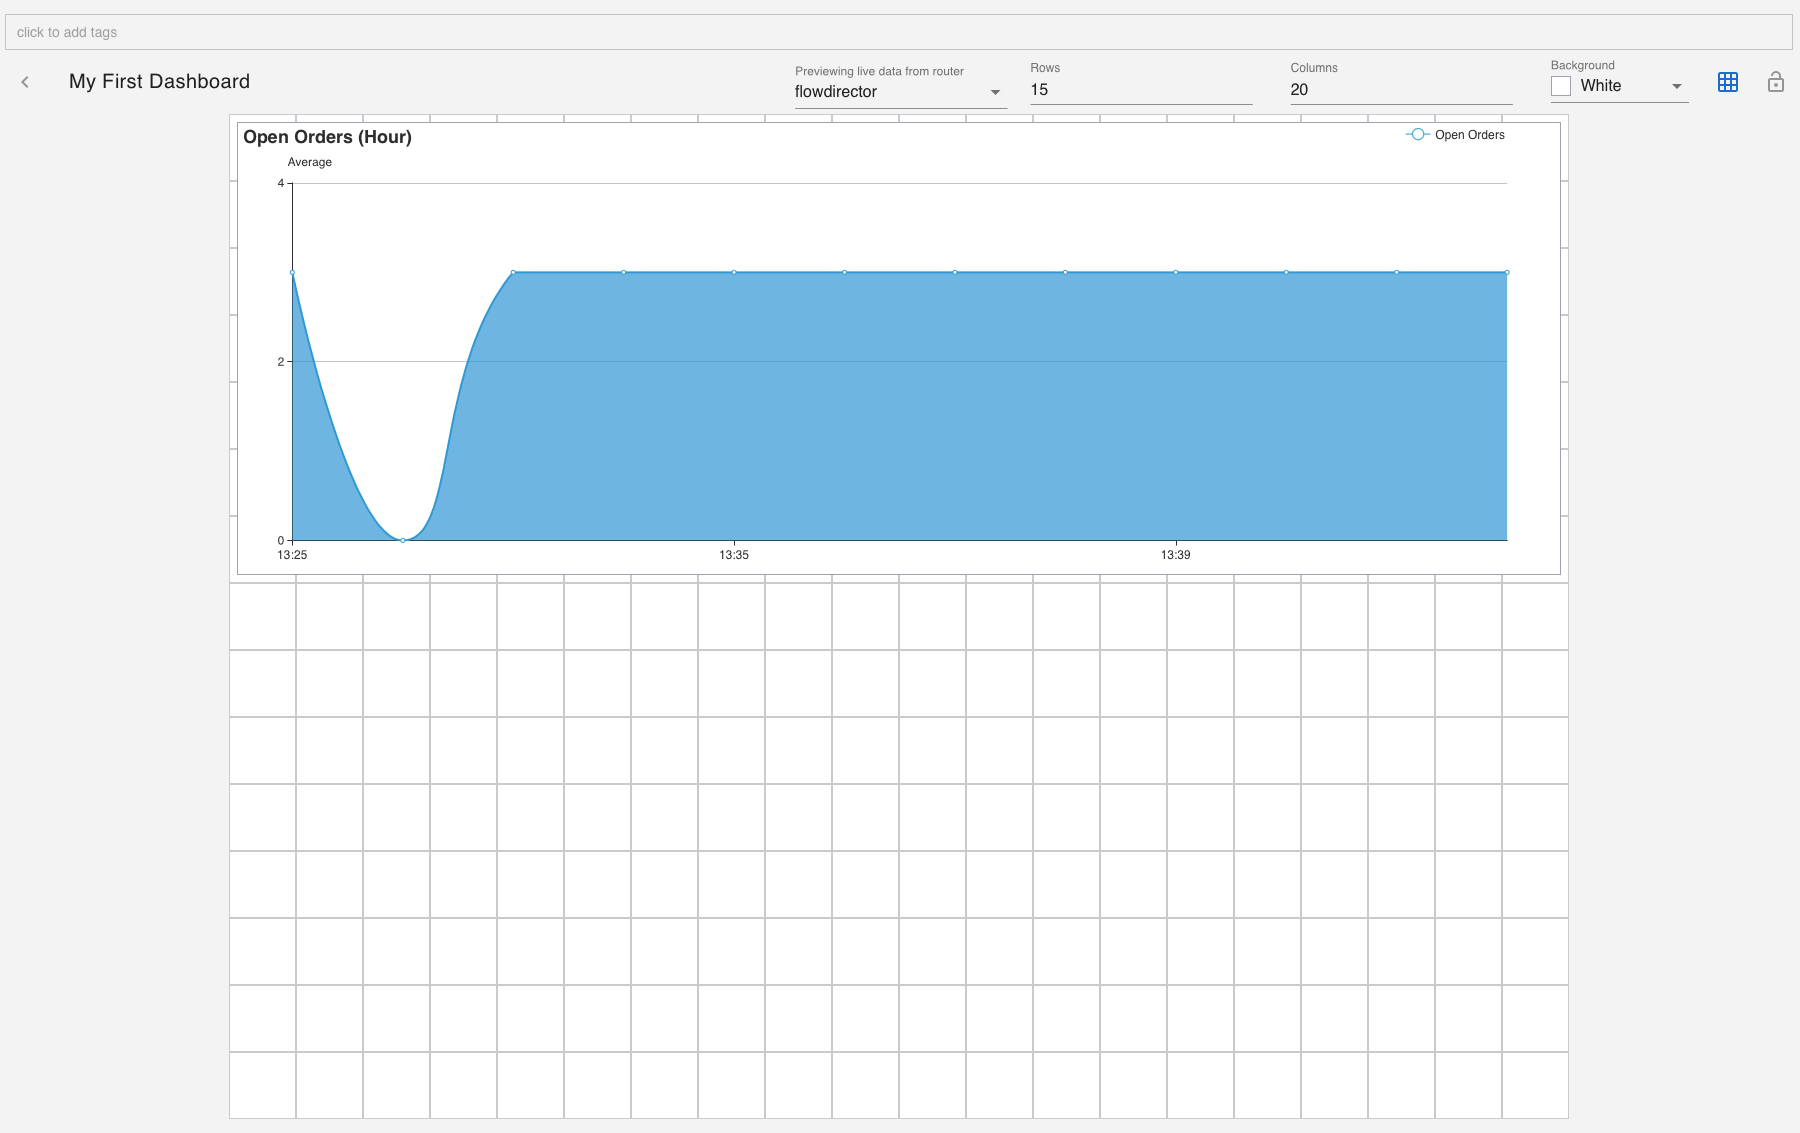
Task: Click the Average axis label
Action: click(309, 162)
